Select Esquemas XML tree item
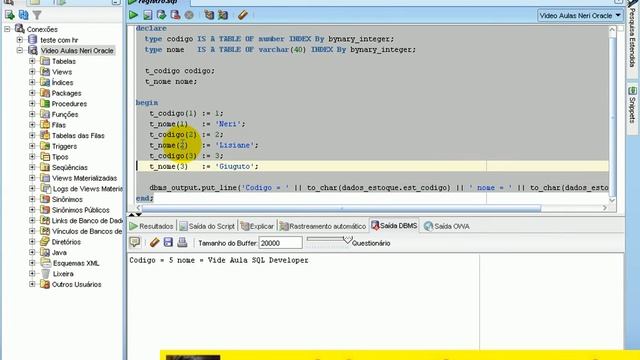 click(x=76, y=263)
